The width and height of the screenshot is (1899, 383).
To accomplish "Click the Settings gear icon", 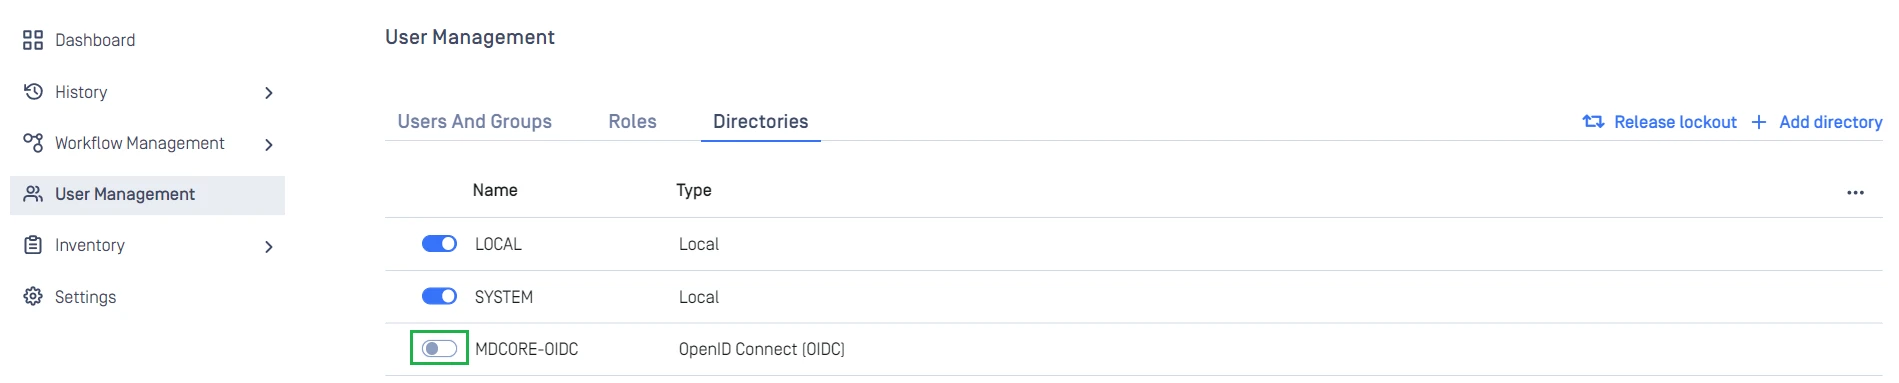I will [33, 297].
